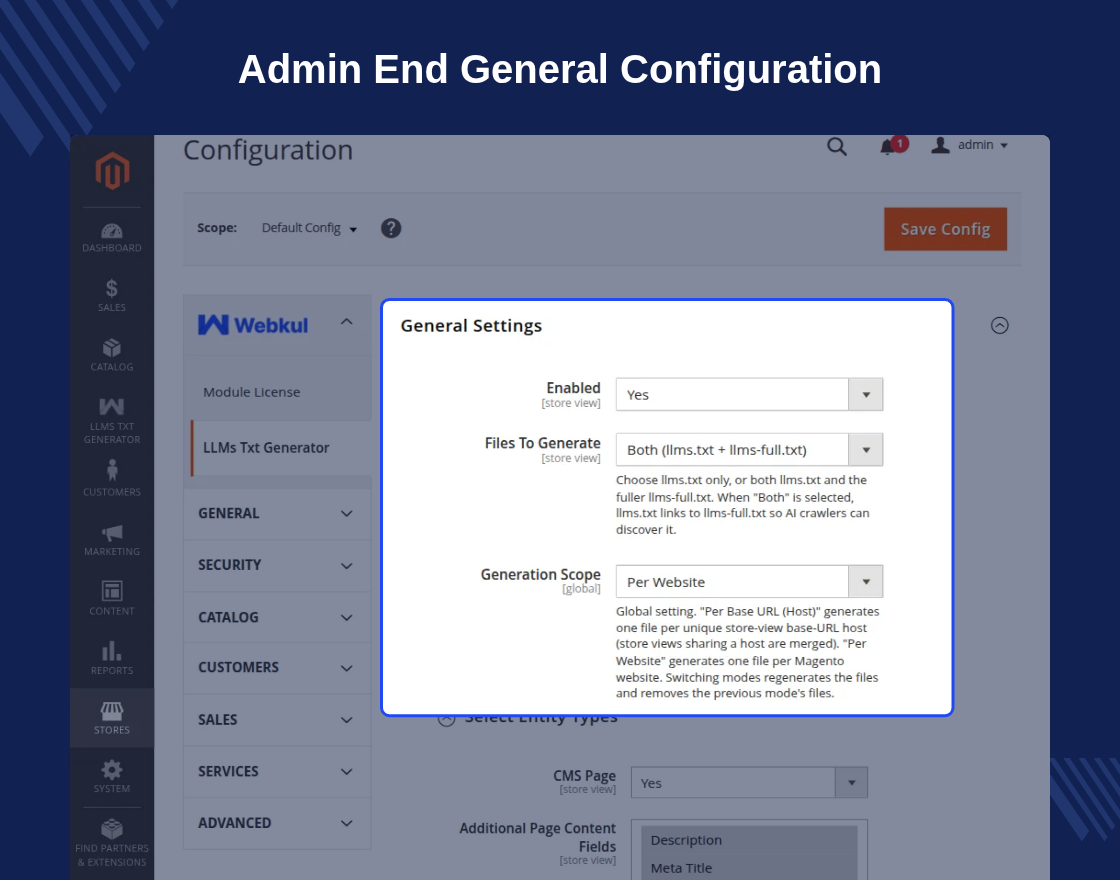Click the Magento logo icon

(x=112, y=171)
